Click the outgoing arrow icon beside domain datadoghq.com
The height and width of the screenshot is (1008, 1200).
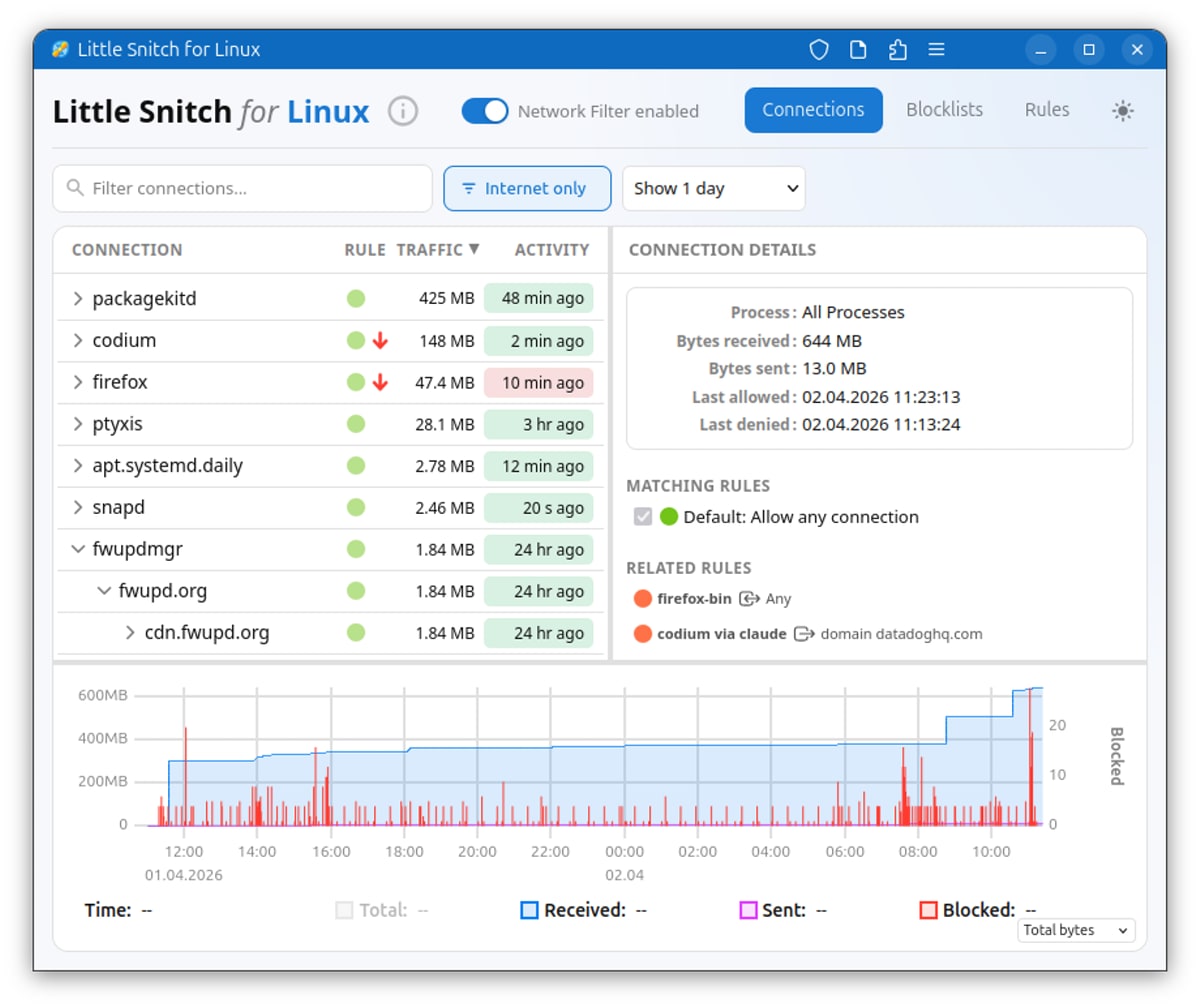[x=804, y=634]
